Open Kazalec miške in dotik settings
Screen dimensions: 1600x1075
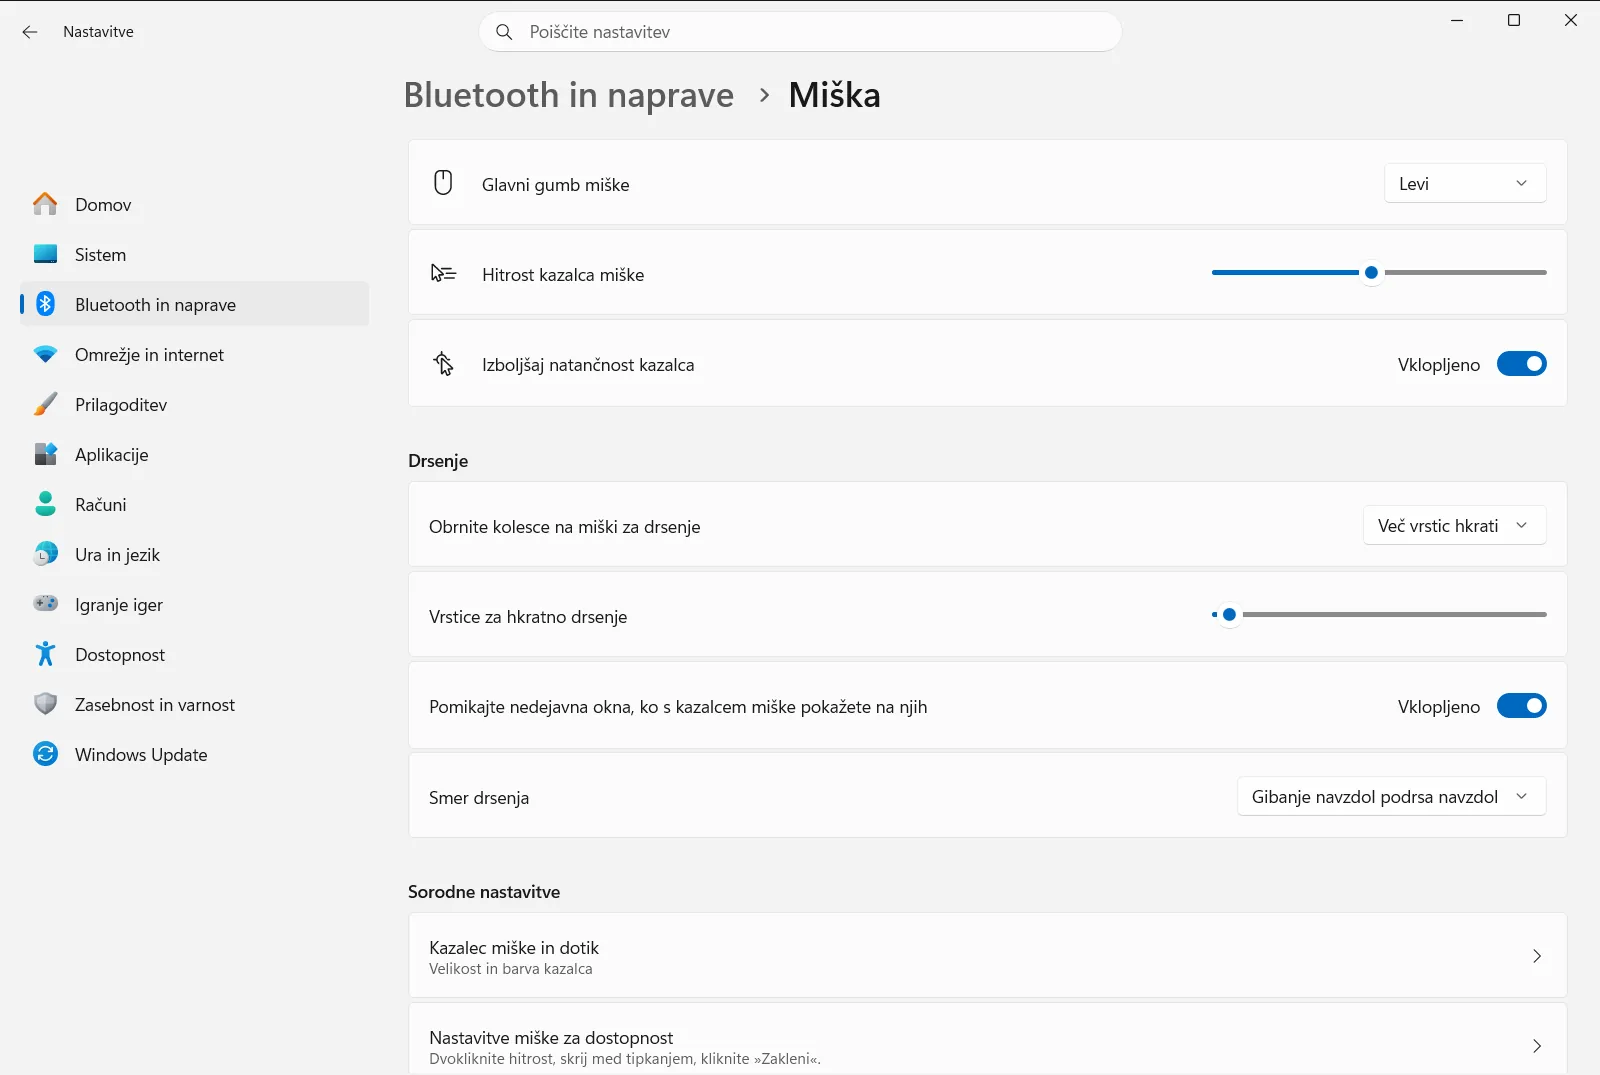[x=987, y=956]
